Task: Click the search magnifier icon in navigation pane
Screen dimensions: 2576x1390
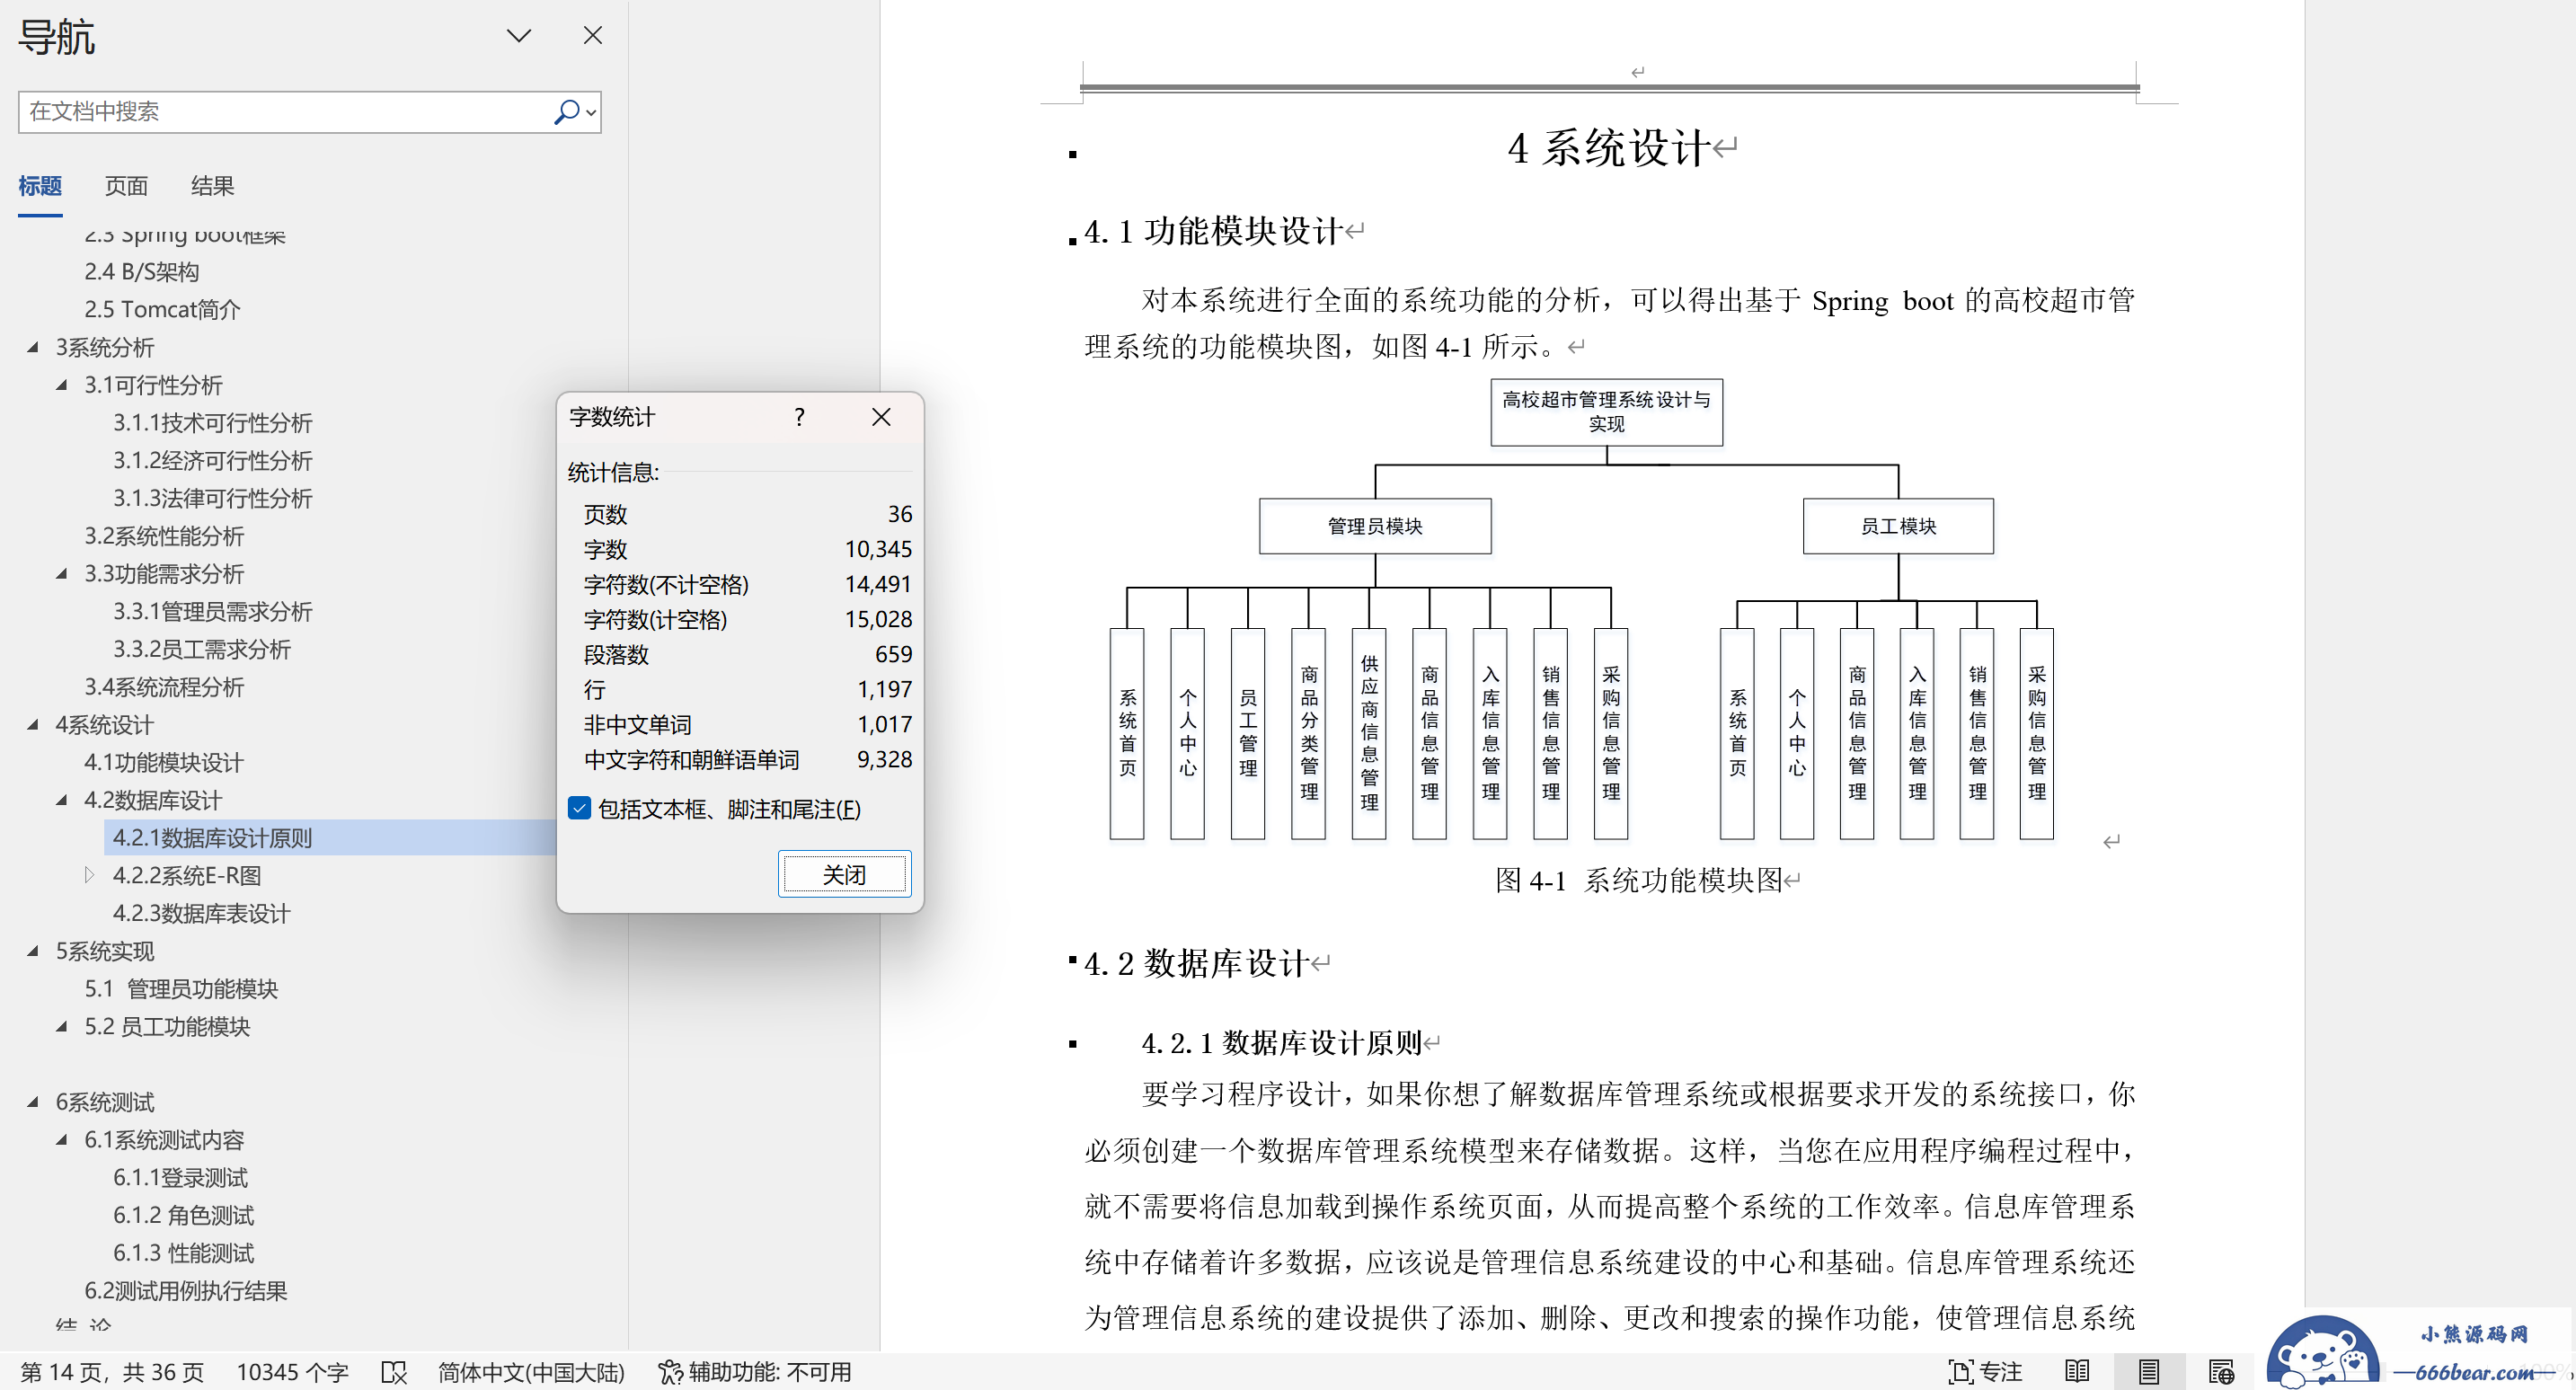Action: coord(566,112)
